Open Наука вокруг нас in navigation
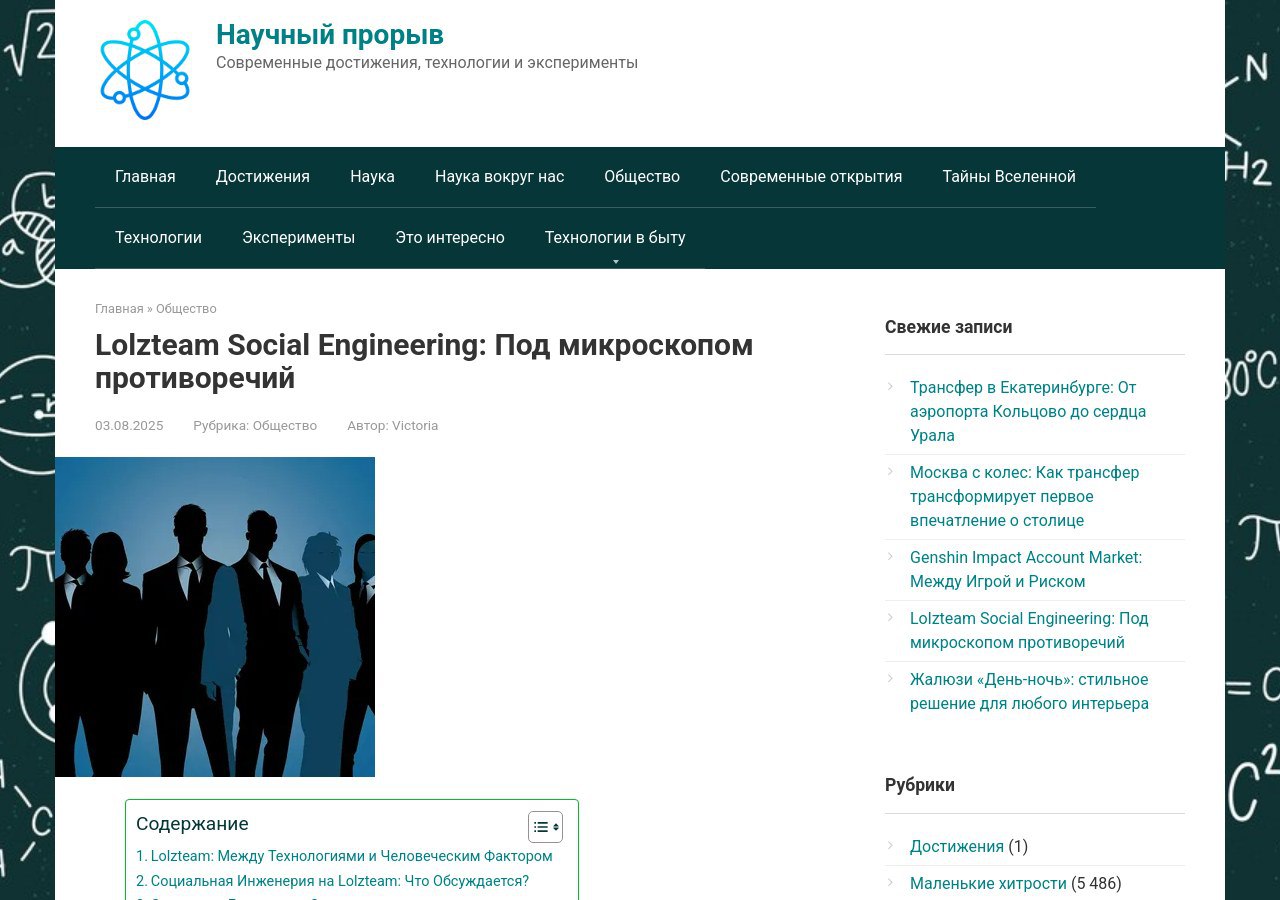This screenshot has height=900, width=1280. [499, 177]
